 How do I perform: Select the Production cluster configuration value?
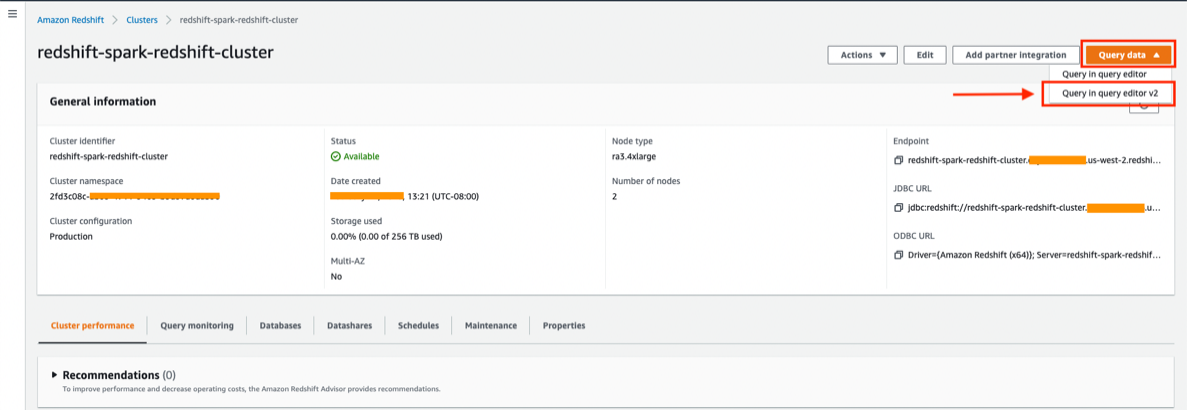[71, 236]
